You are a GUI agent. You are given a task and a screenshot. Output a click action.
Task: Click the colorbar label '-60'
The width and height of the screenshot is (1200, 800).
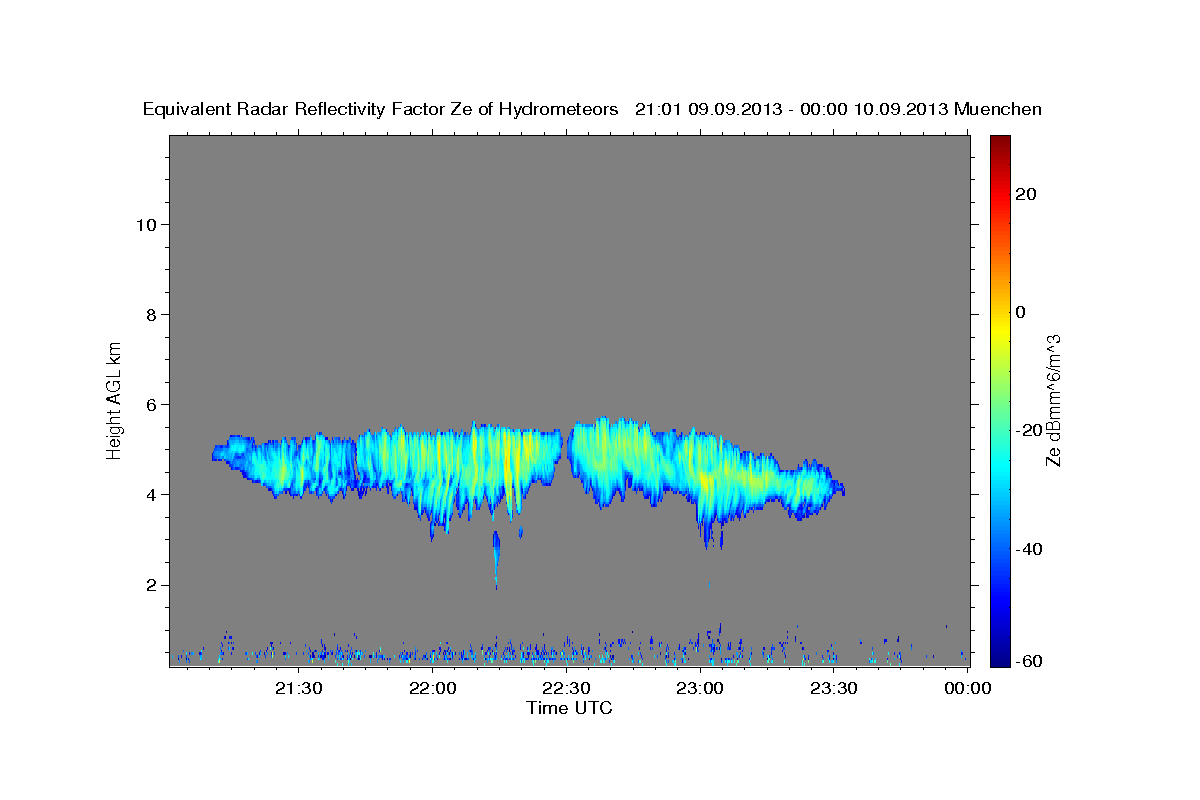[1029, 661]
